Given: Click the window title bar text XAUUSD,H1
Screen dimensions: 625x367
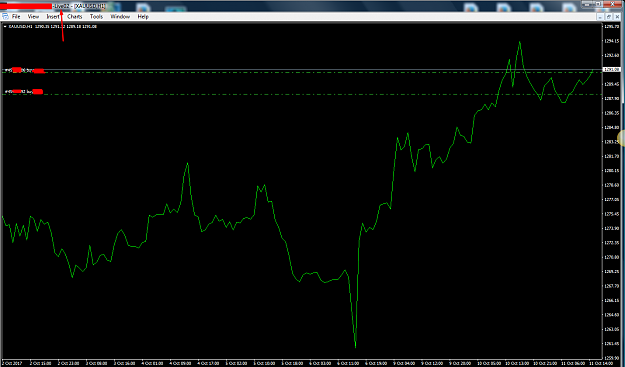Looking at the screenshot, I should (90, 6).
